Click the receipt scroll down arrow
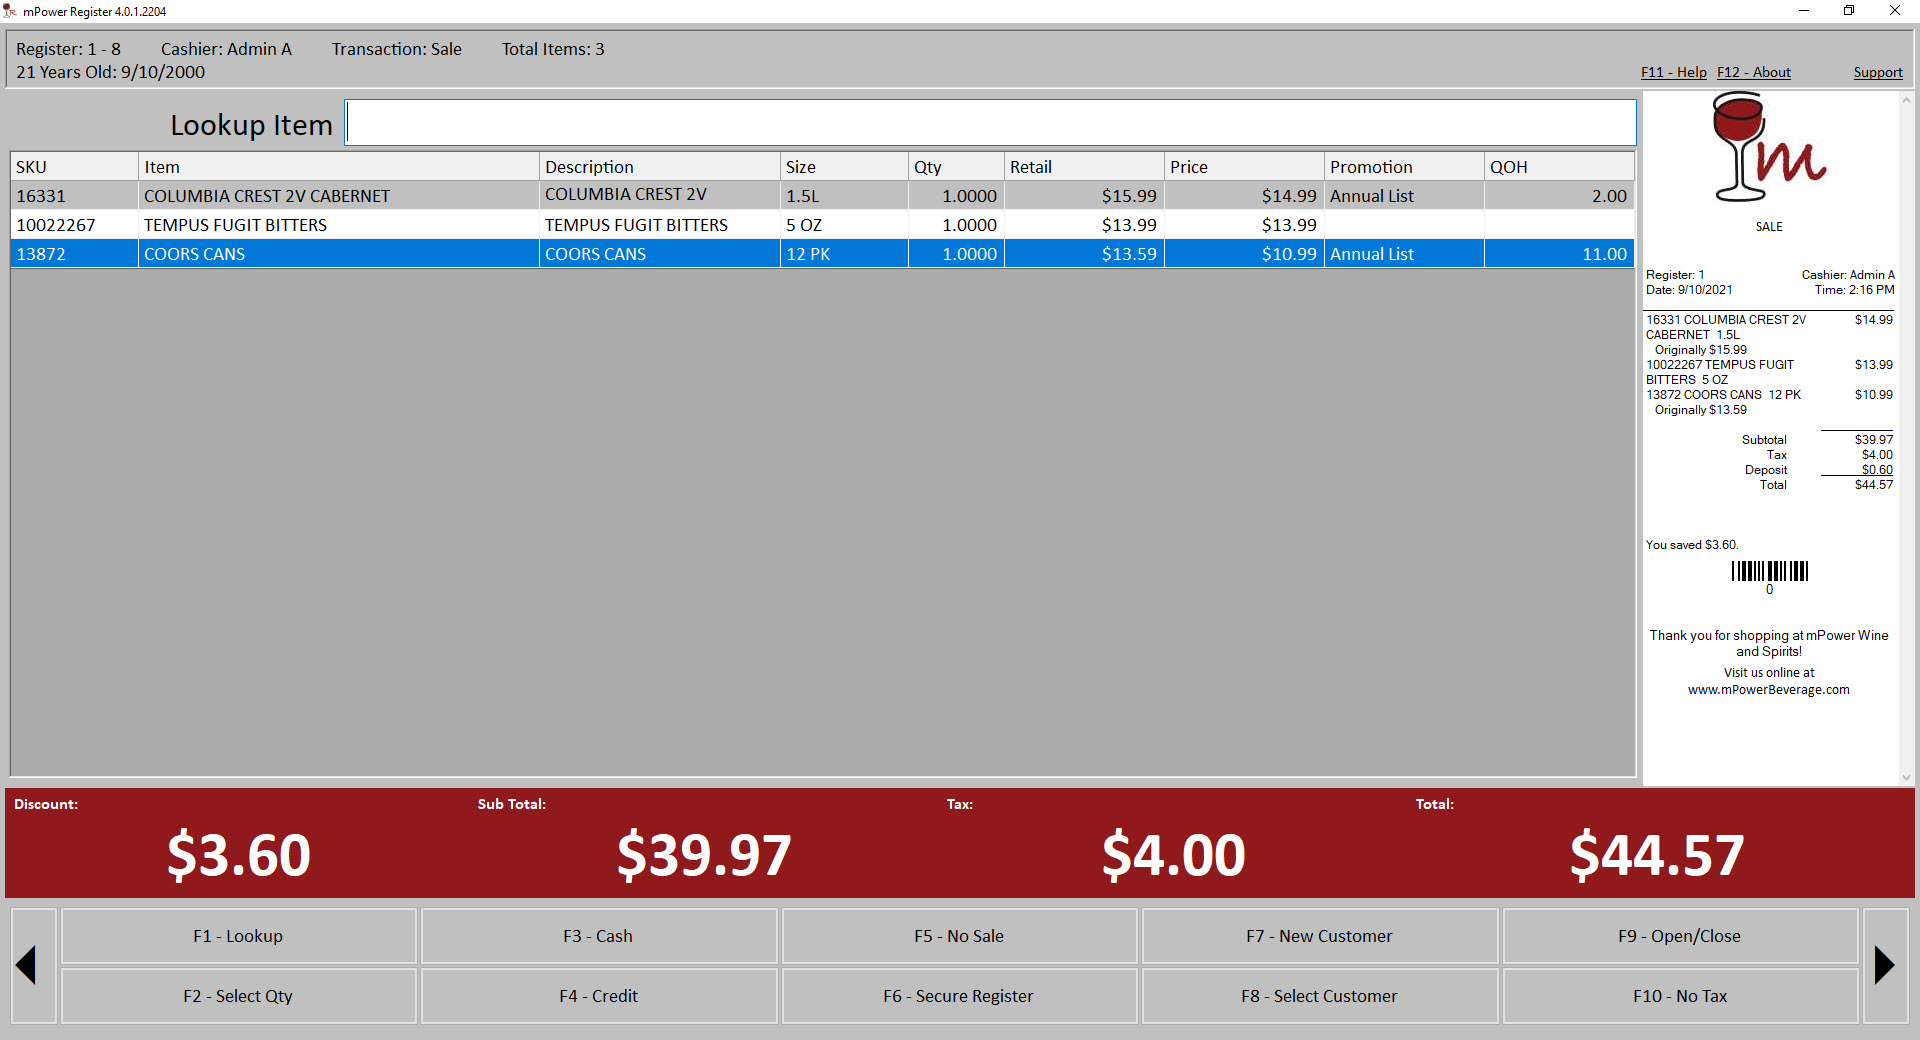Screen dimensions: 1920x1040 click(x=1906, y=777)
